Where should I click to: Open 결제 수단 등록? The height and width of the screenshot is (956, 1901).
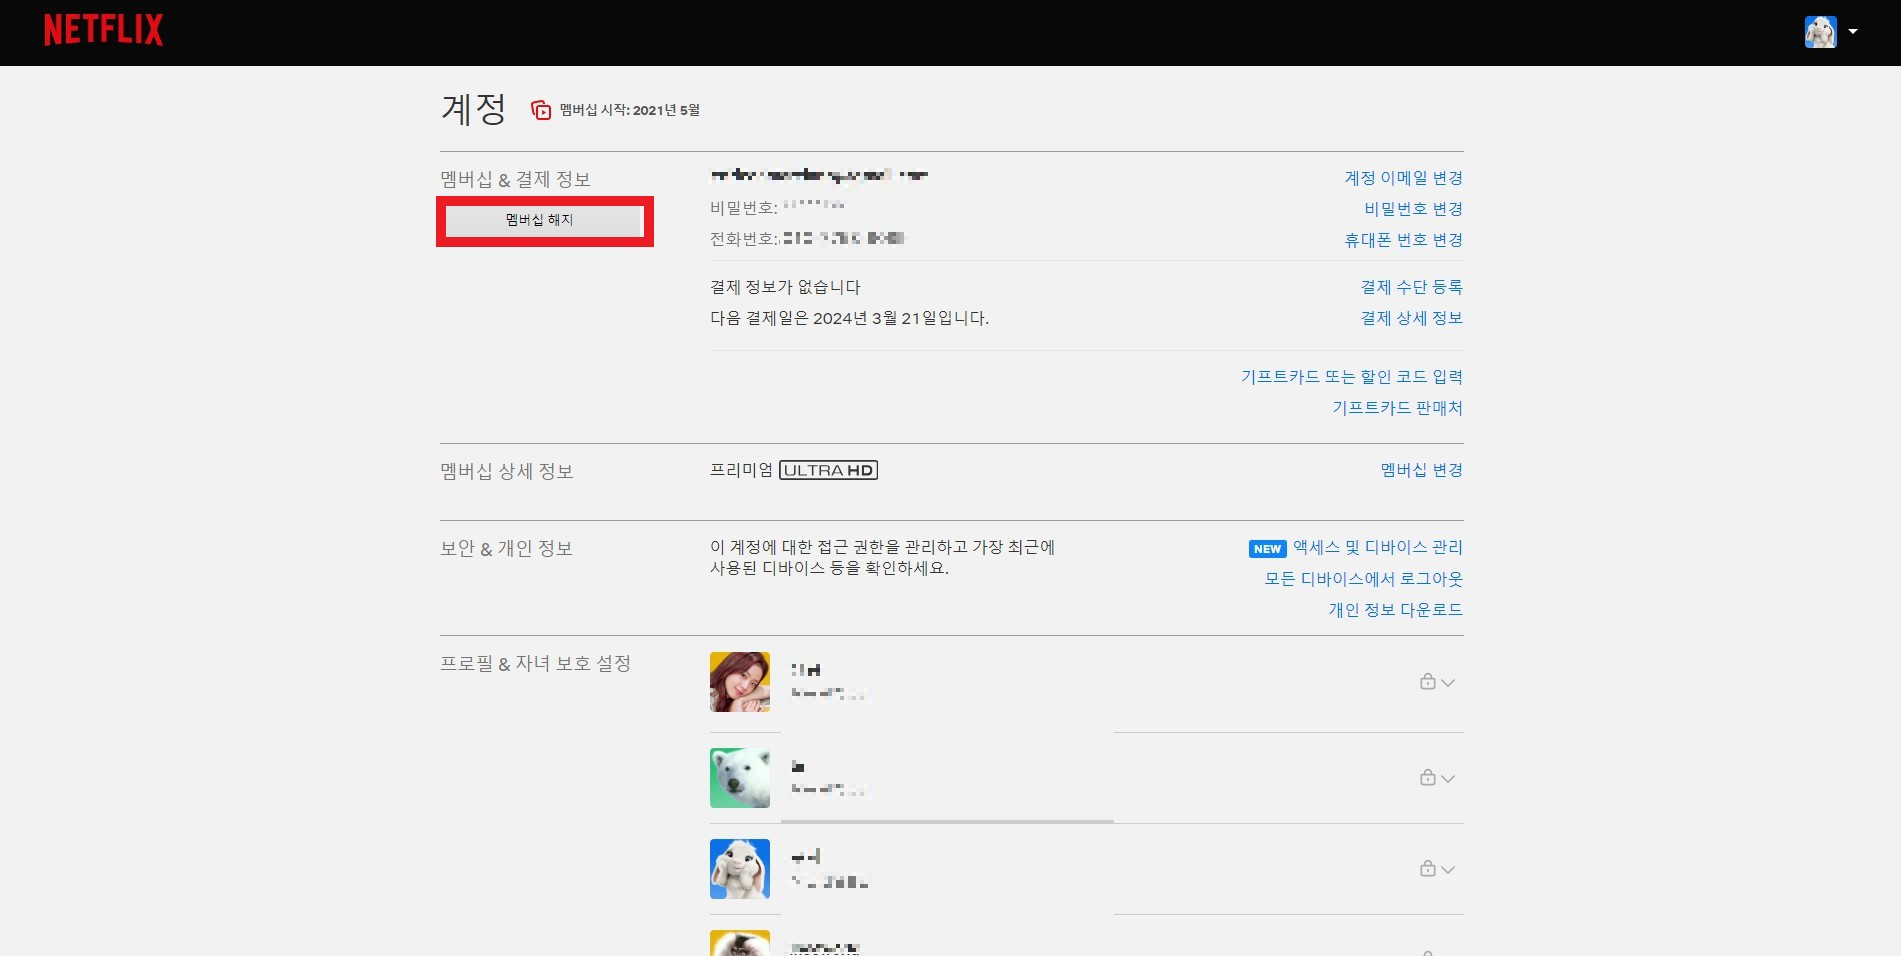[1411, 287]
